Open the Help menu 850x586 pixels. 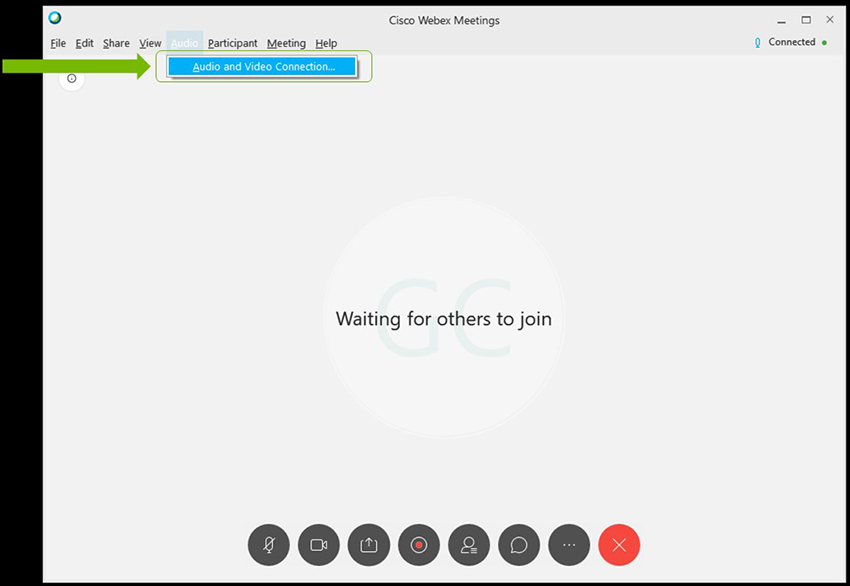click(x=326, y=43)
